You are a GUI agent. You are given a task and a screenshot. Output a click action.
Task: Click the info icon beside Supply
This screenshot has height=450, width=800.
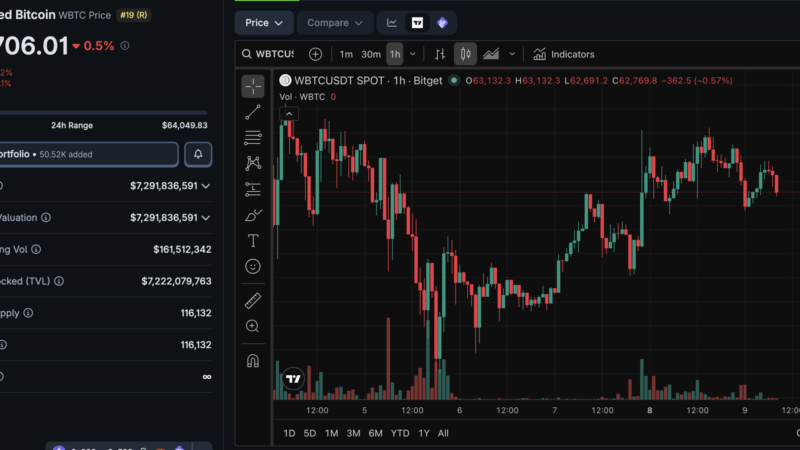(28, 313)
